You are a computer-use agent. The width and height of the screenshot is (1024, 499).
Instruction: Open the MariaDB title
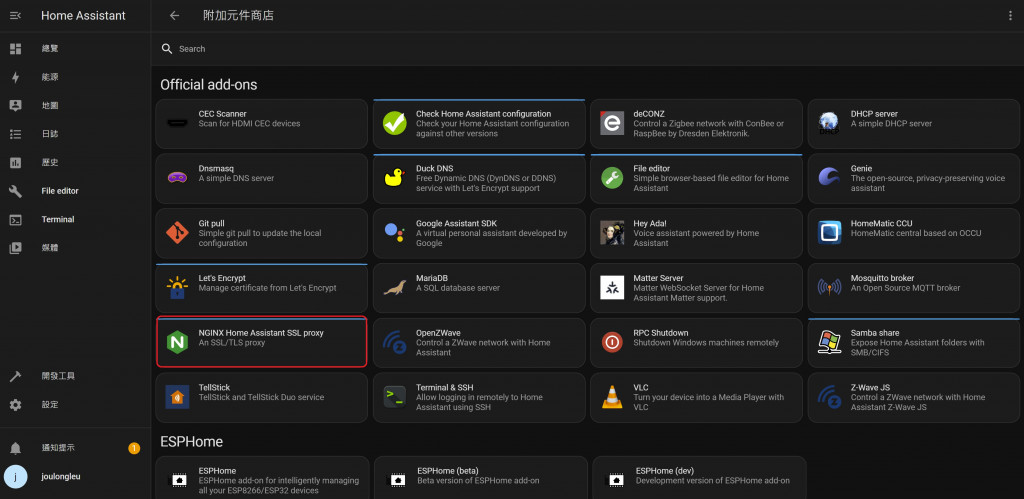(432, 278)
